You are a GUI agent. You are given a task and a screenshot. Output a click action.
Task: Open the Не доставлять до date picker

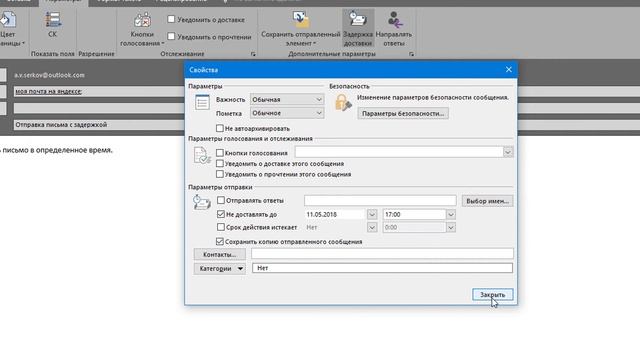[371, 214]
